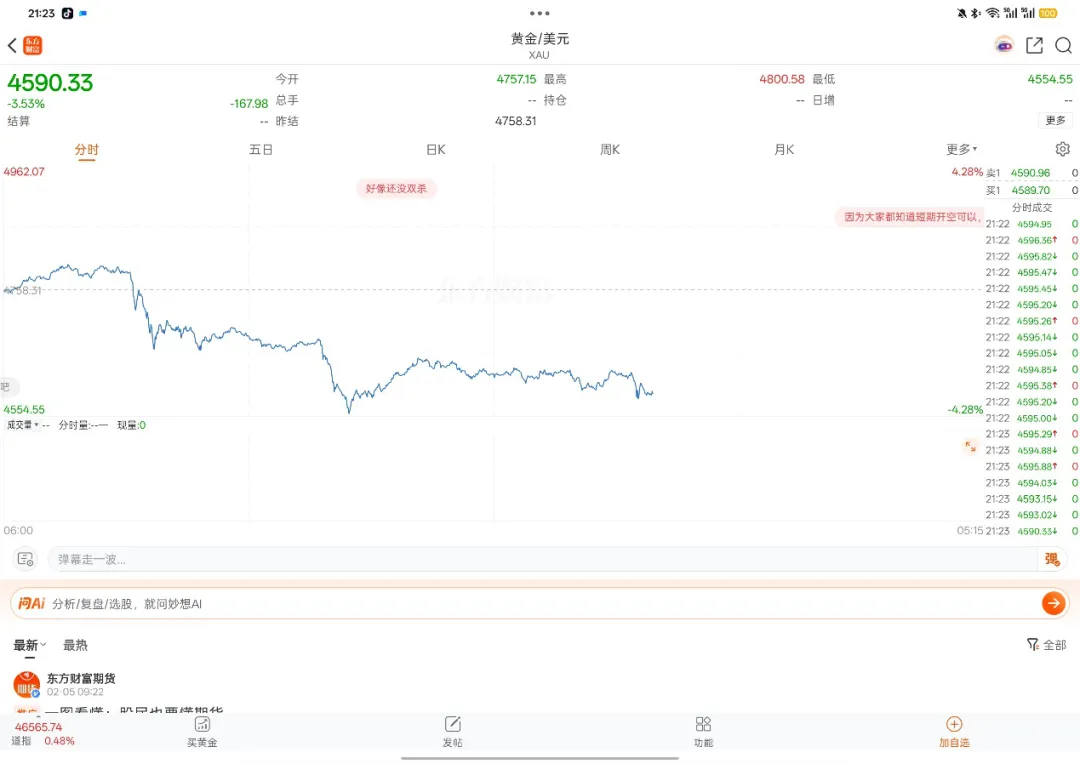
Task: Expand the 最新 sort dropdown
Action: (x=30, y=645)
